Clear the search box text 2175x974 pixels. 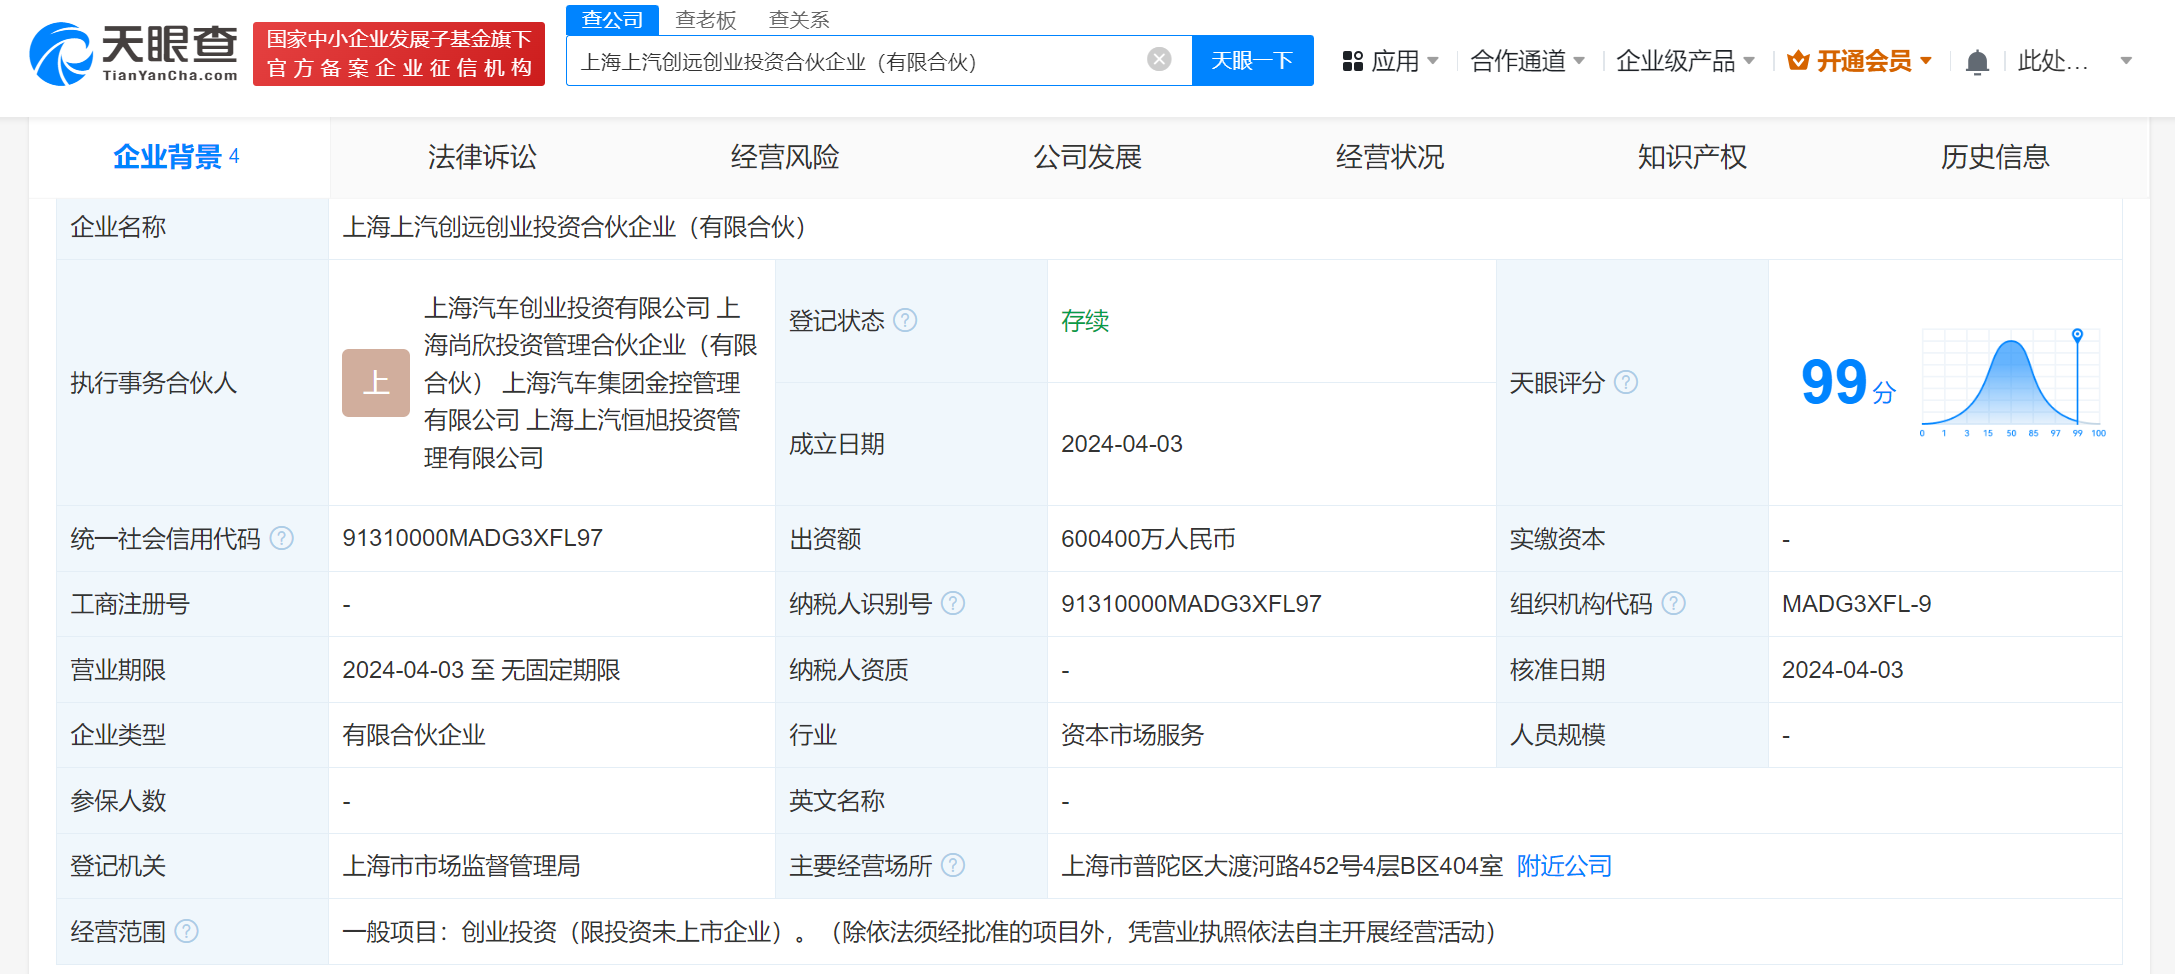[x=1159, y=60]
